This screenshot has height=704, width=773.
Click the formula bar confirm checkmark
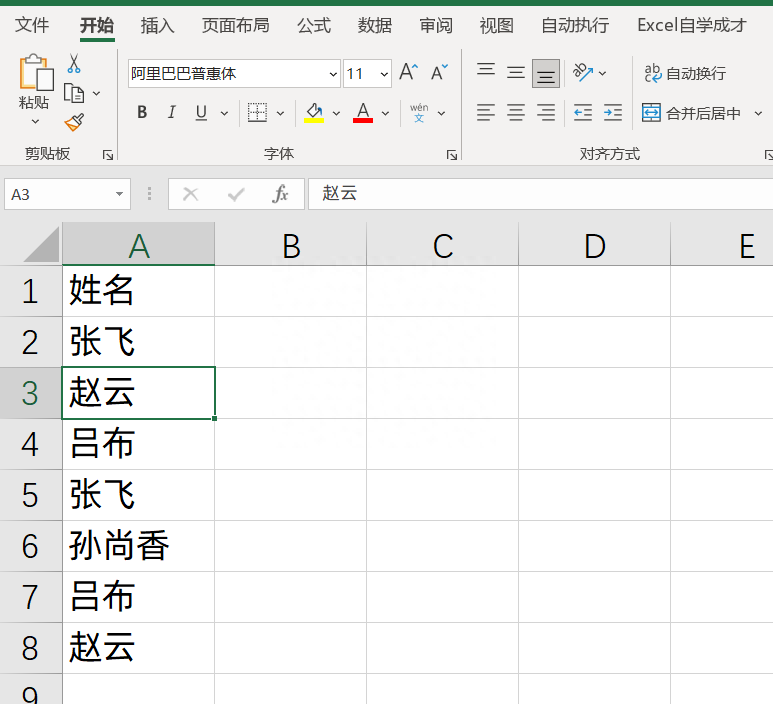click(236, 194)
